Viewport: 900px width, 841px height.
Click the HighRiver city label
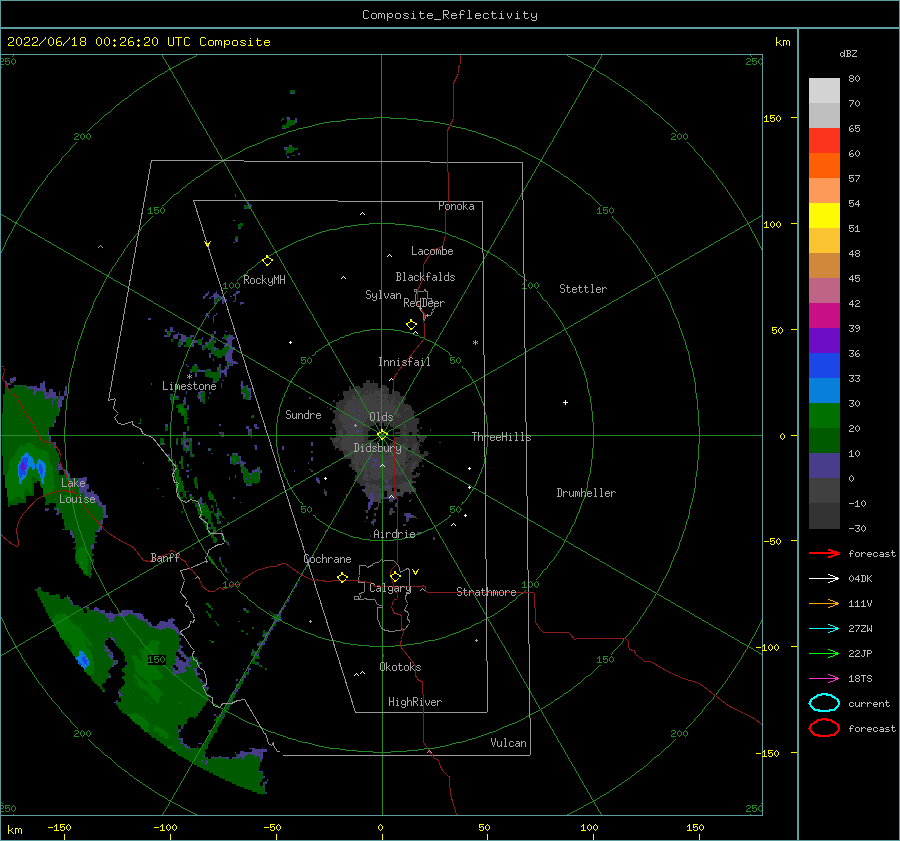tap(415, 702)
